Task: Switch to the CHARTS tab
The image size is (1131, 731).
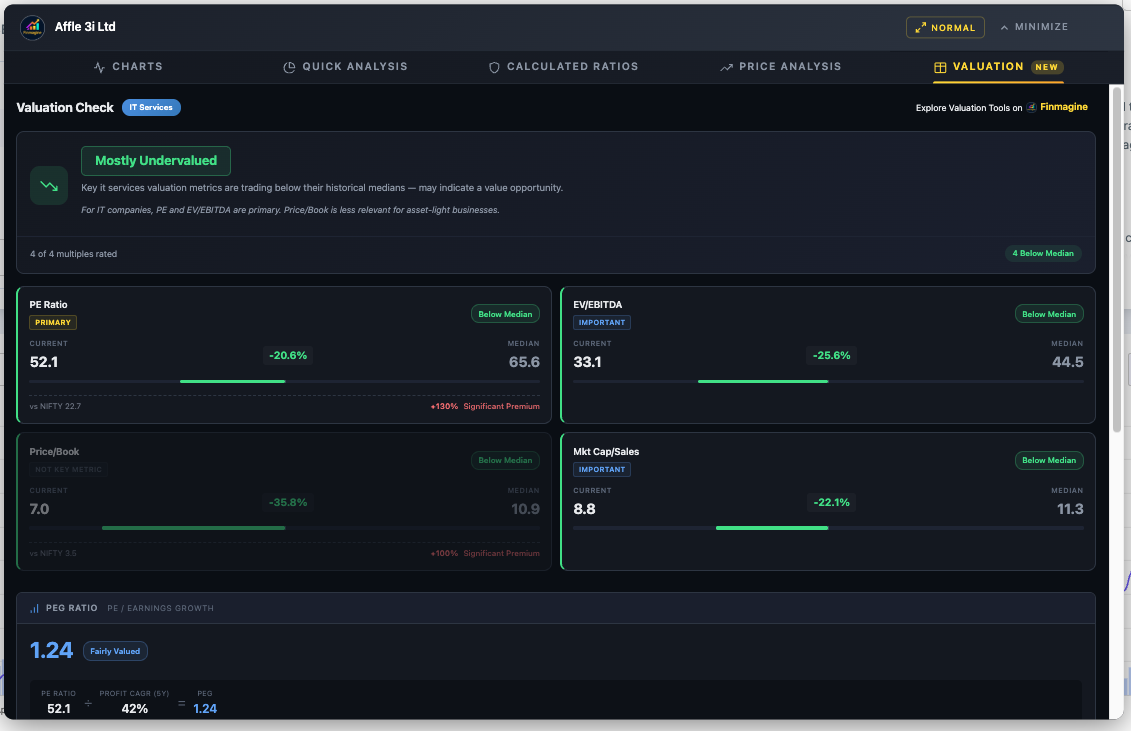Action: click(x=128, y=66)
